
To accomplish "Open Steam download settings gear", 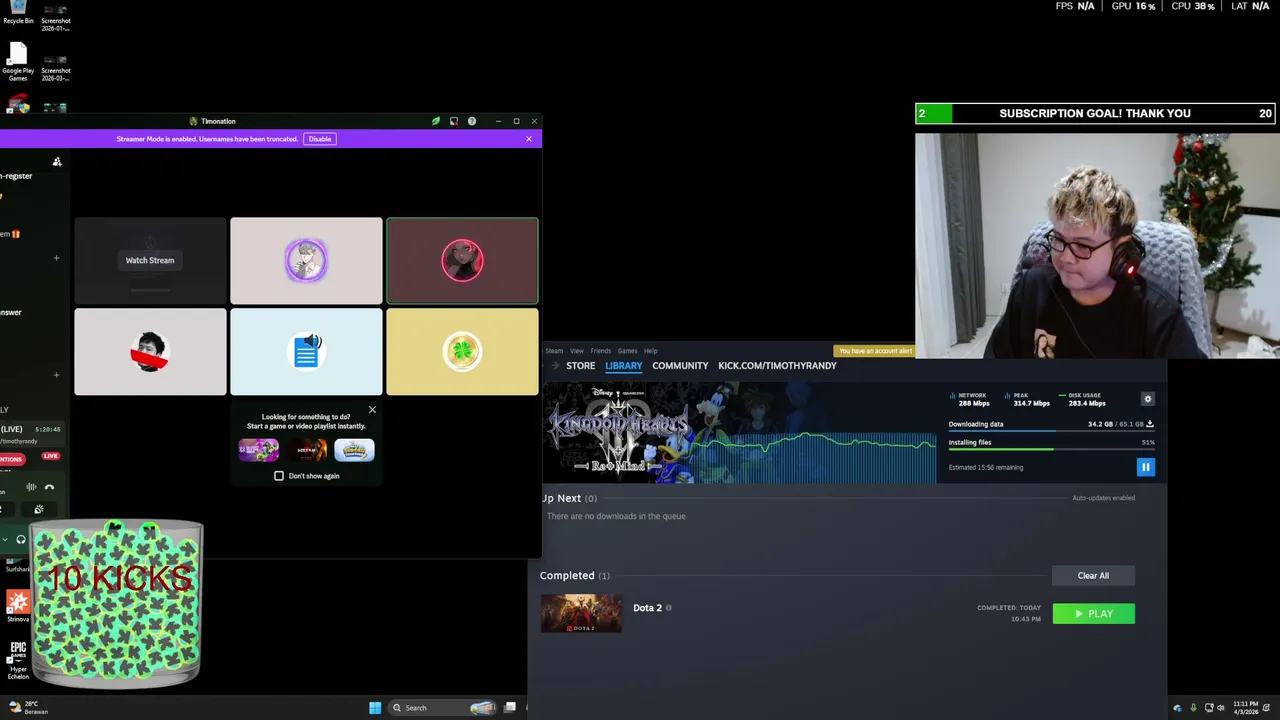I will point(1147,399).
